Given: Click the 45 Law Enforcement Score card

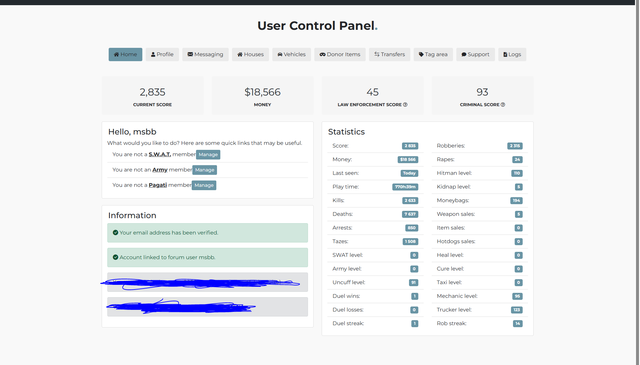Looking at the screenshot, I should click(x=372, y=95).
